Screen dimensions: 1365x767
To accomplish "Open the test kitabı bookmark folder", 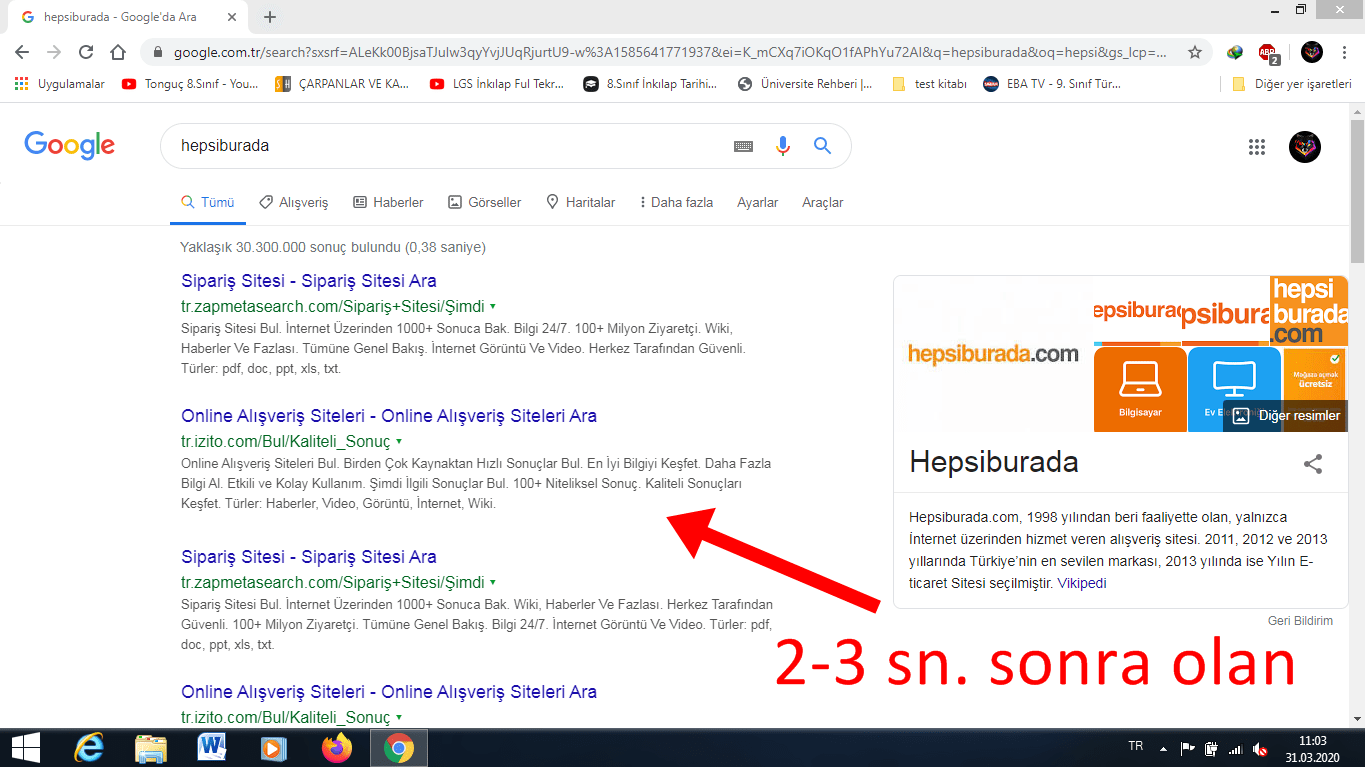I will (929, 84).
